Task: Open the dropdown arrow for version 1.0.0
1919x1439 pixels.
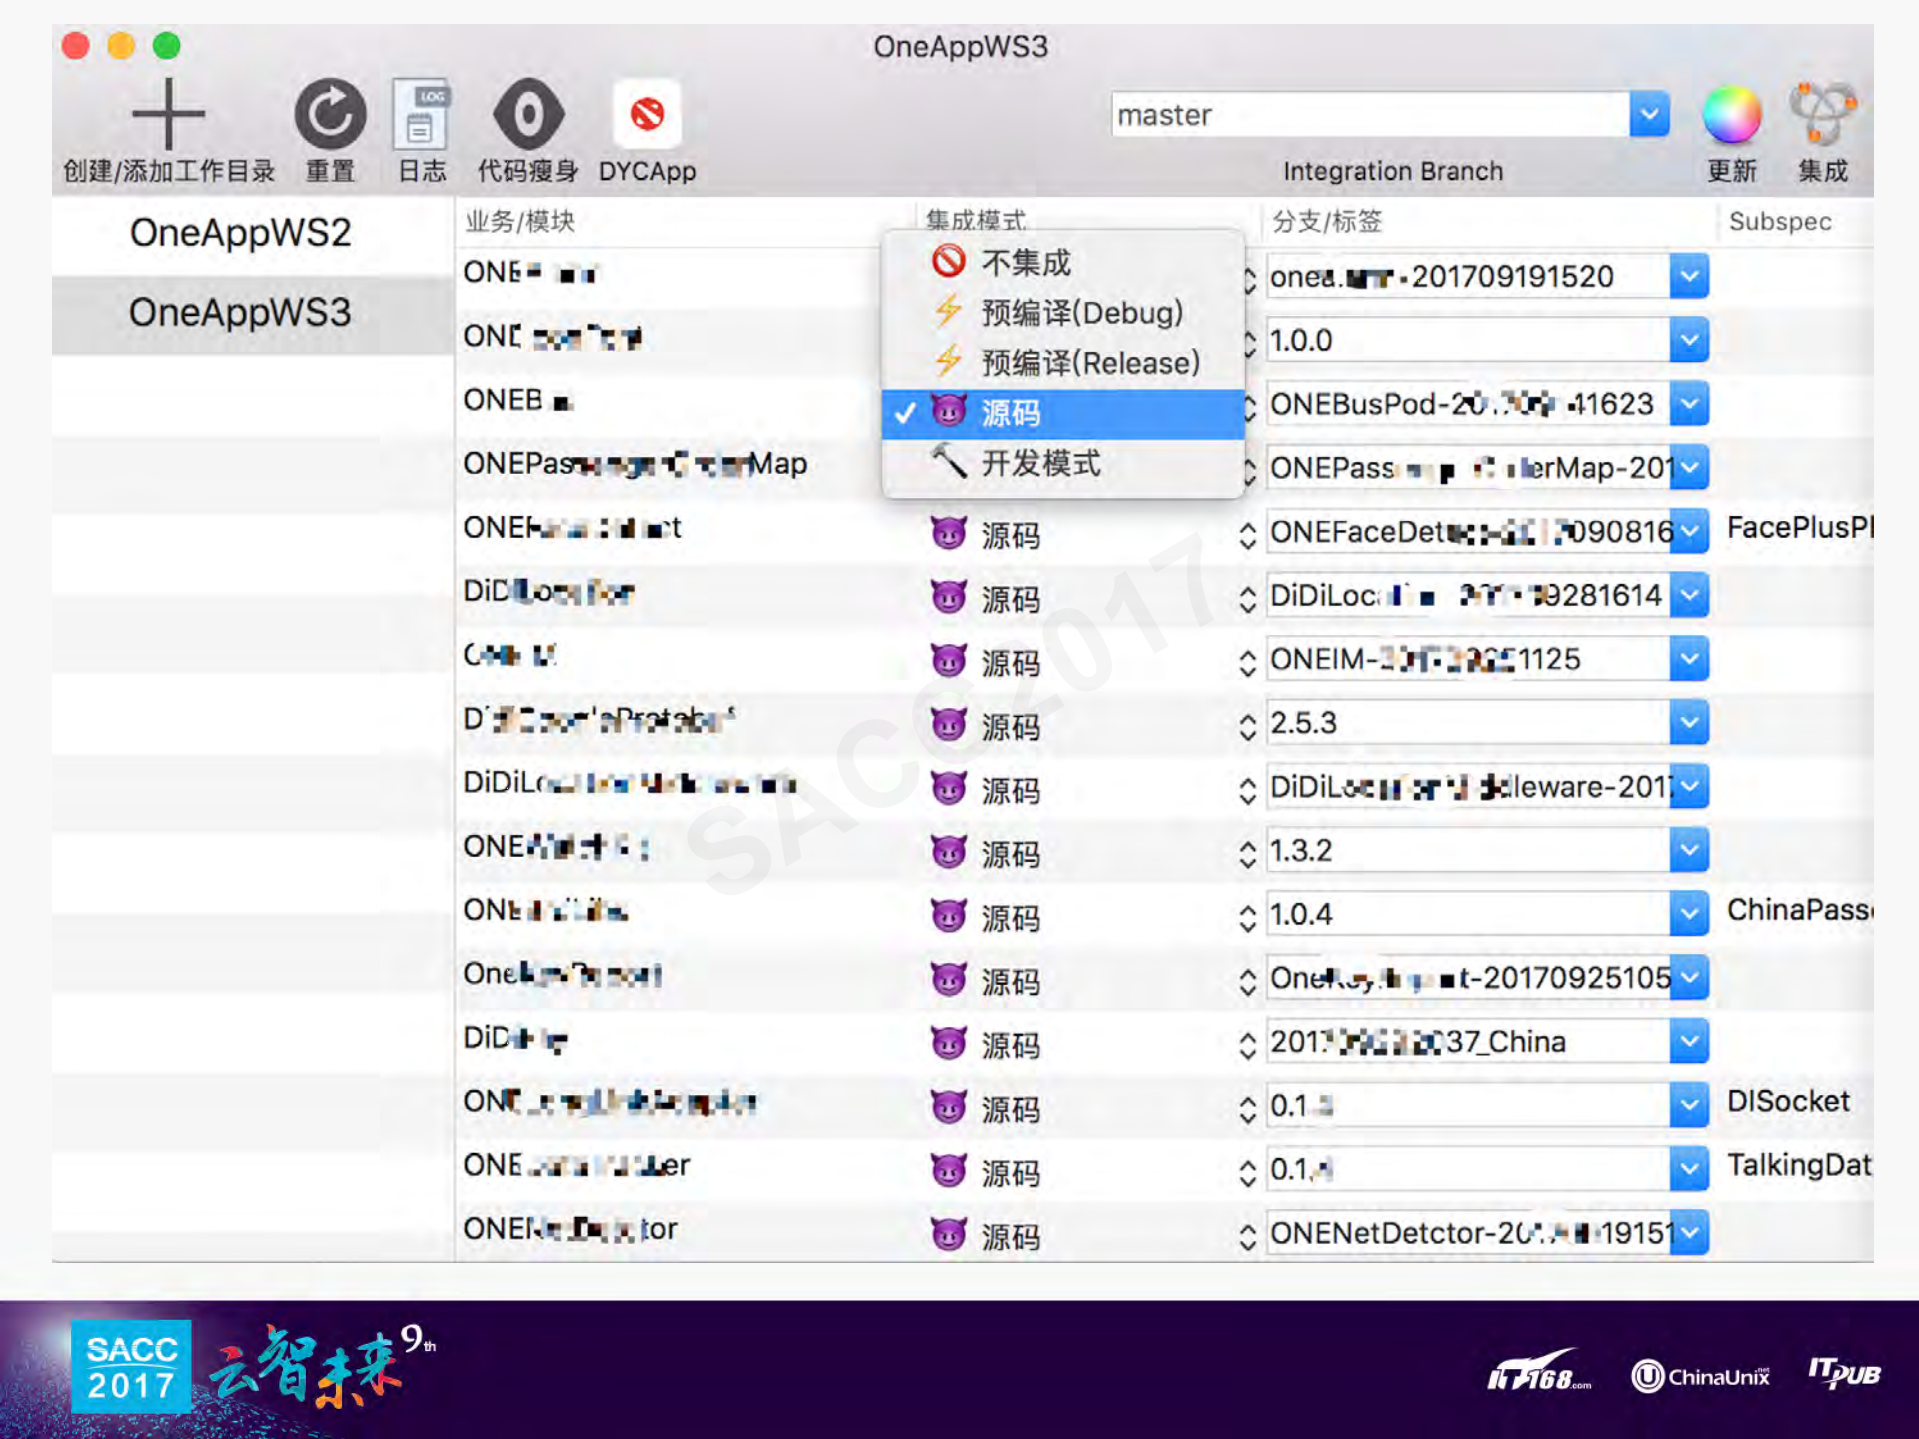Action: click(x=1688, y=341)
